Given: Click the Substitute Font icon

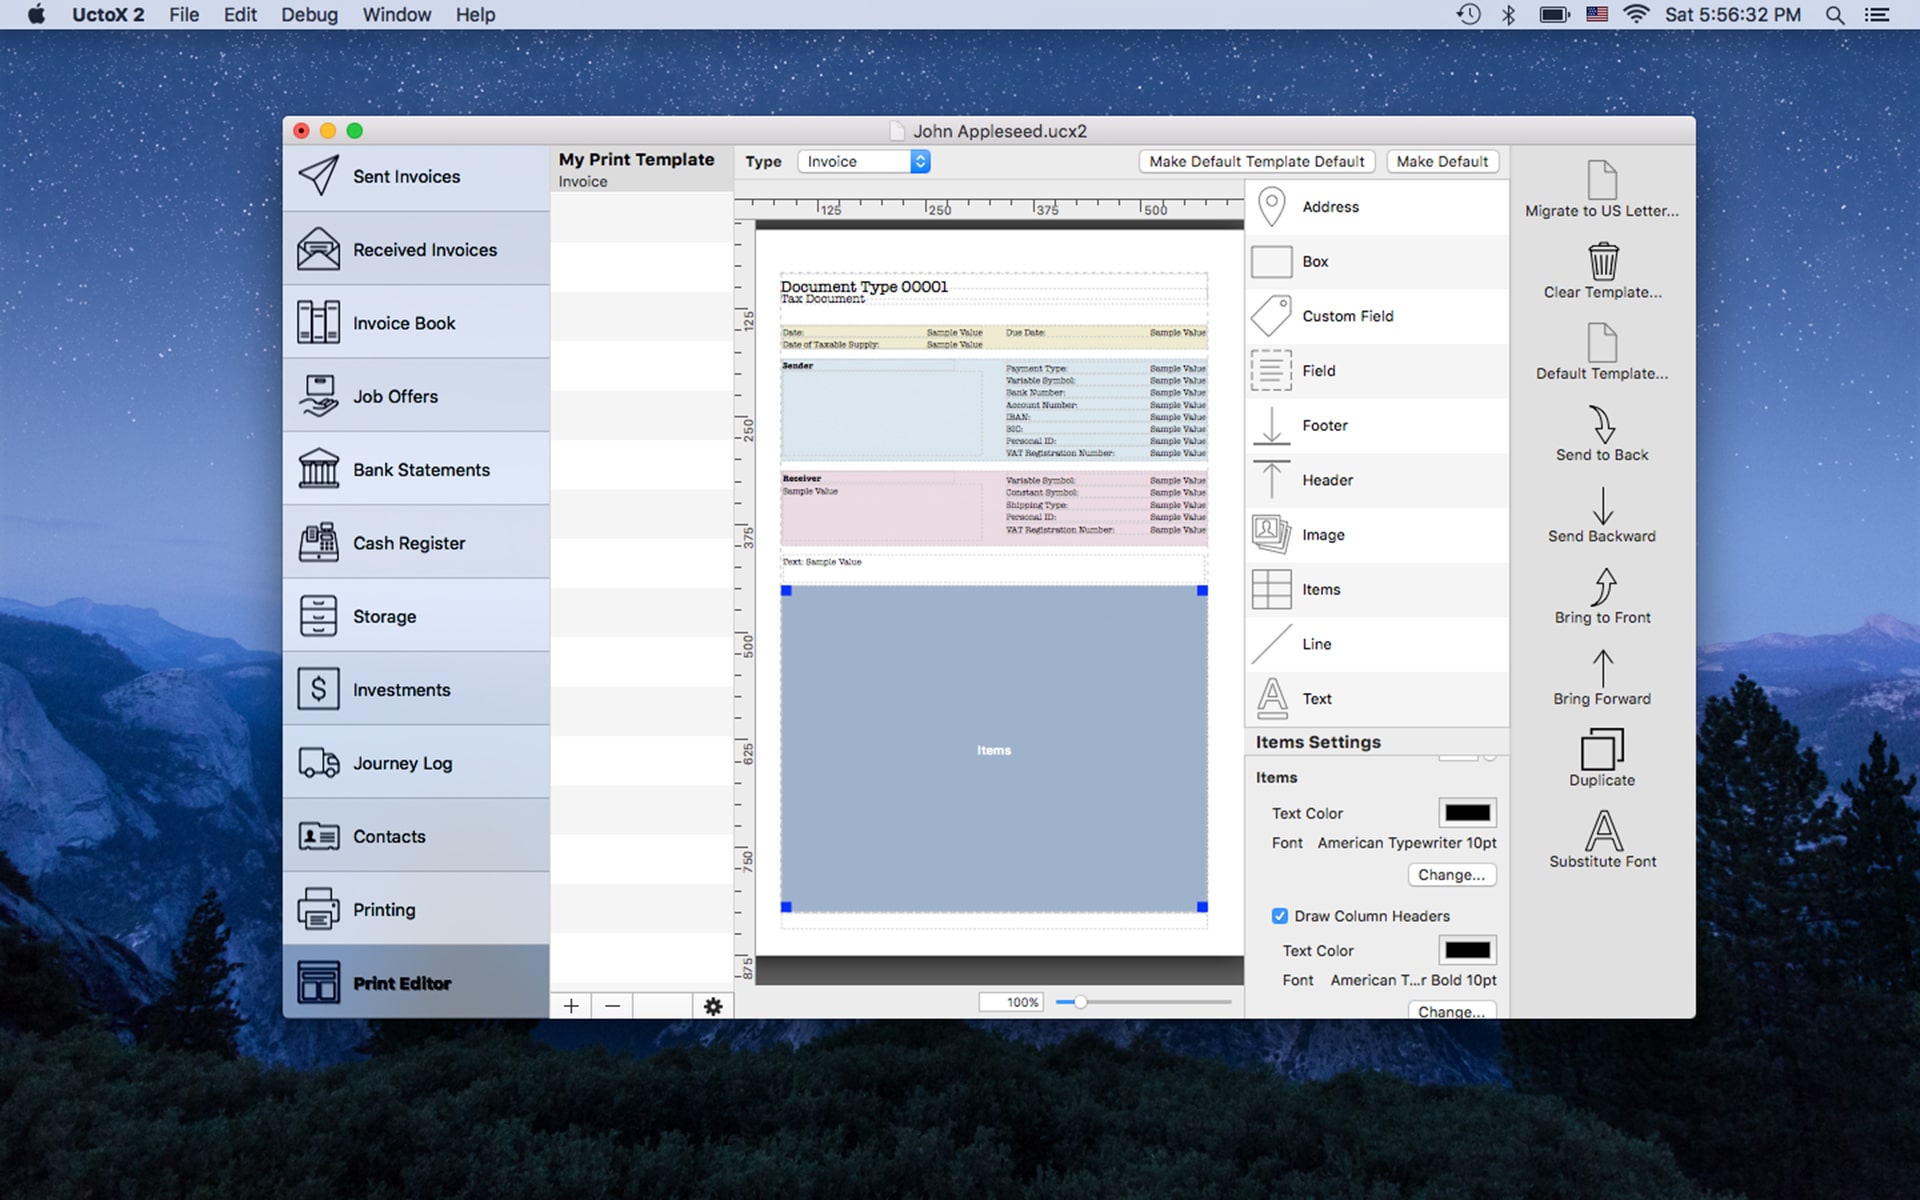Looking at the screenshot, I should tap(1602, 831).
